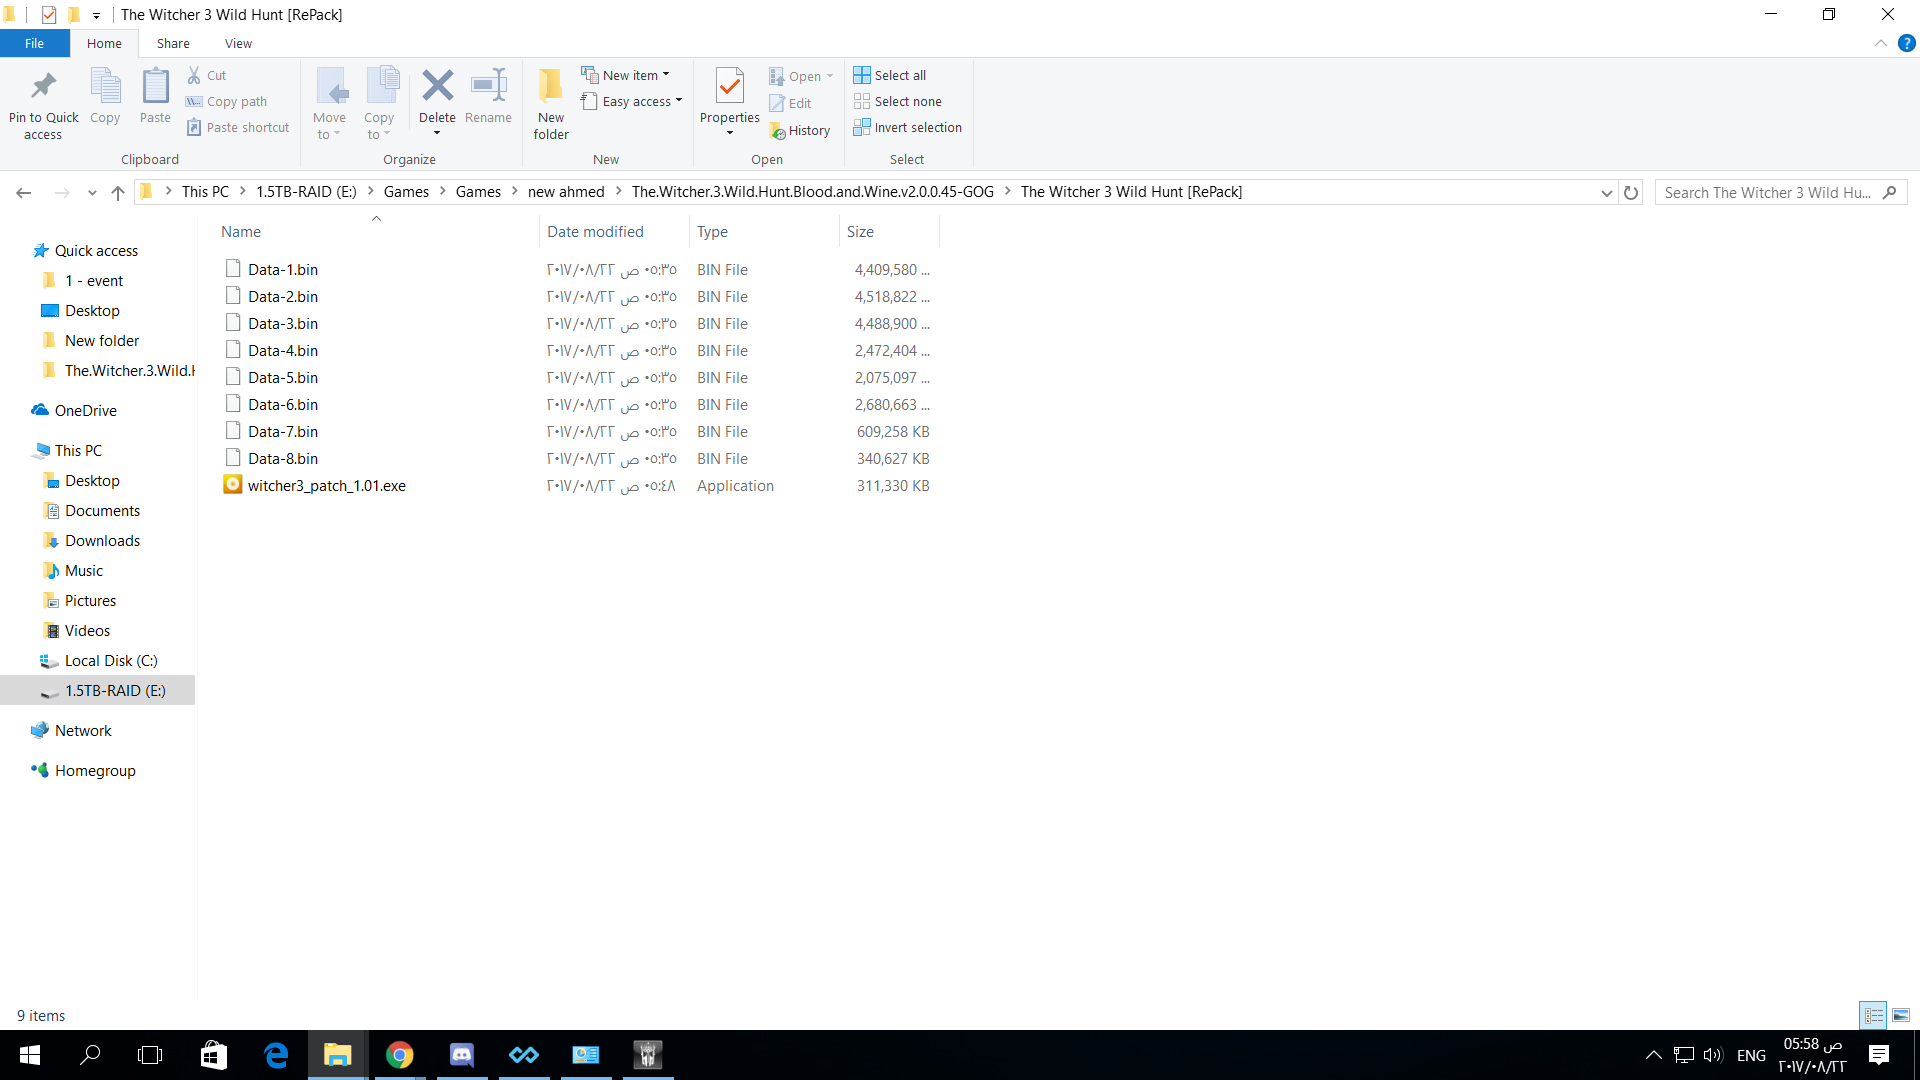1920x1080 pixels.
Task: Switch to large icons view layout
Action: click(1901, 1015)
